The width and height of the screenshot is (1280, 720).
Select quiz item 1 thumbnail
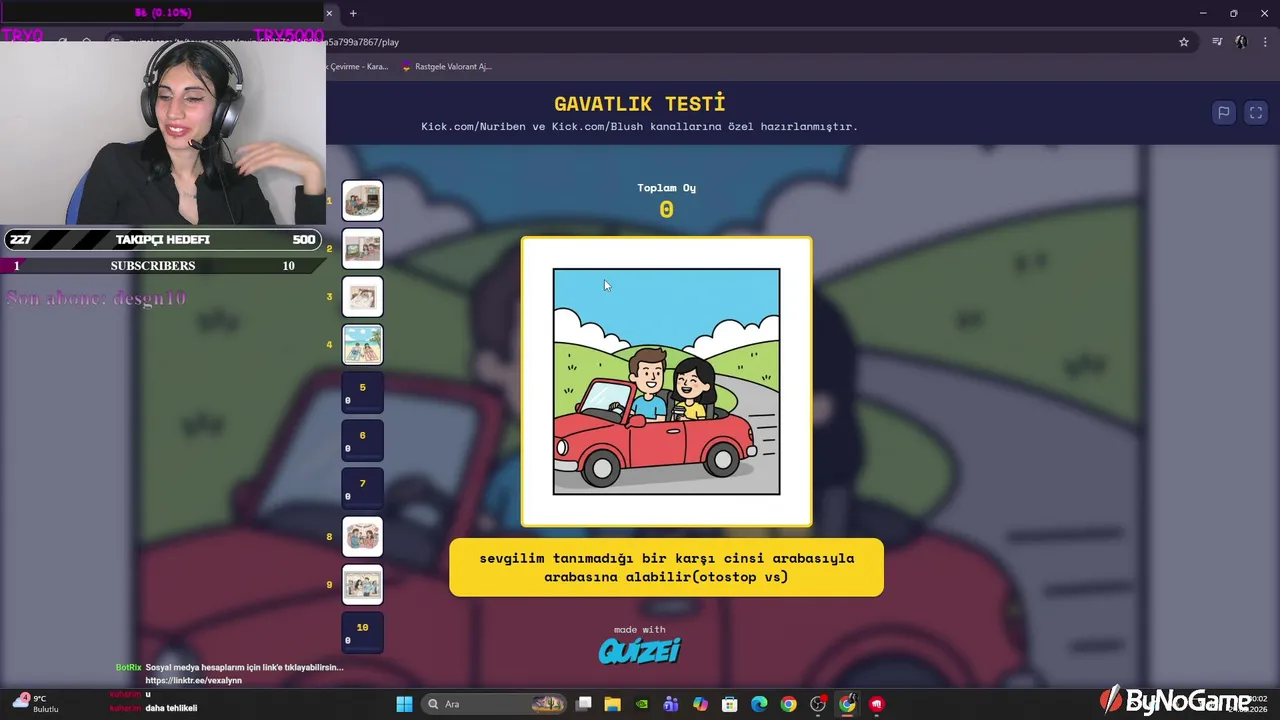363,201
